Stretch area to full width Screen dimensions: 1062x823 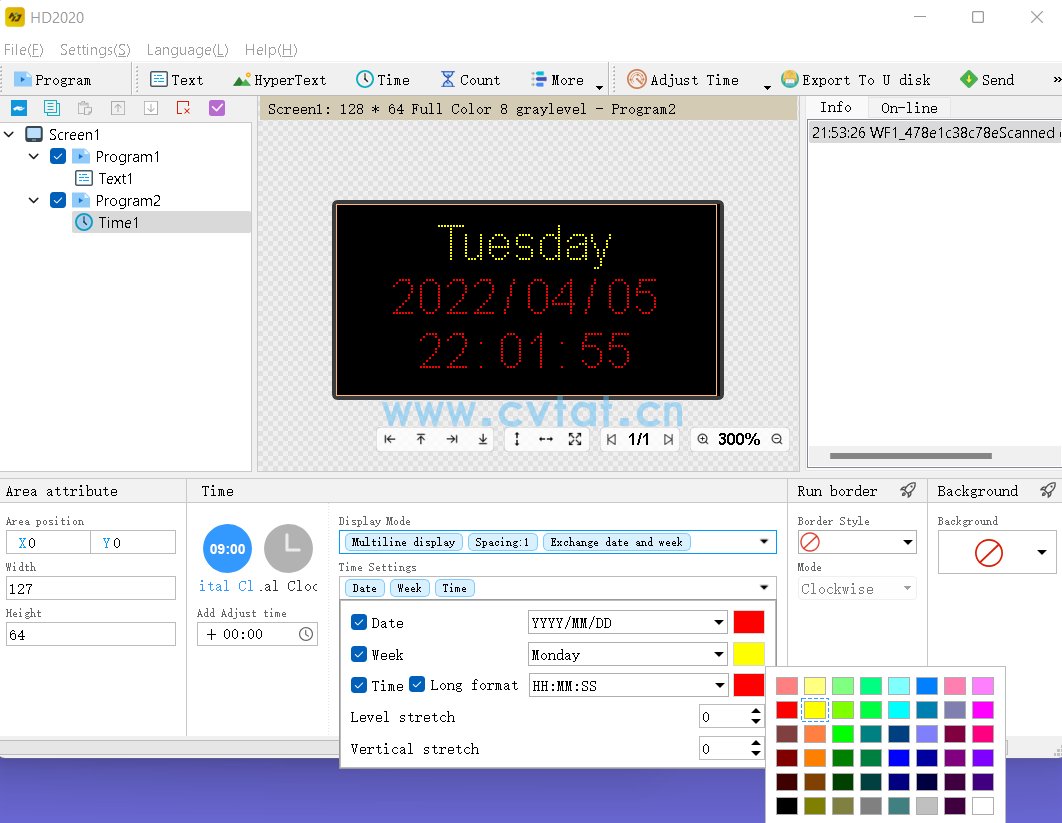click(546, 439)
